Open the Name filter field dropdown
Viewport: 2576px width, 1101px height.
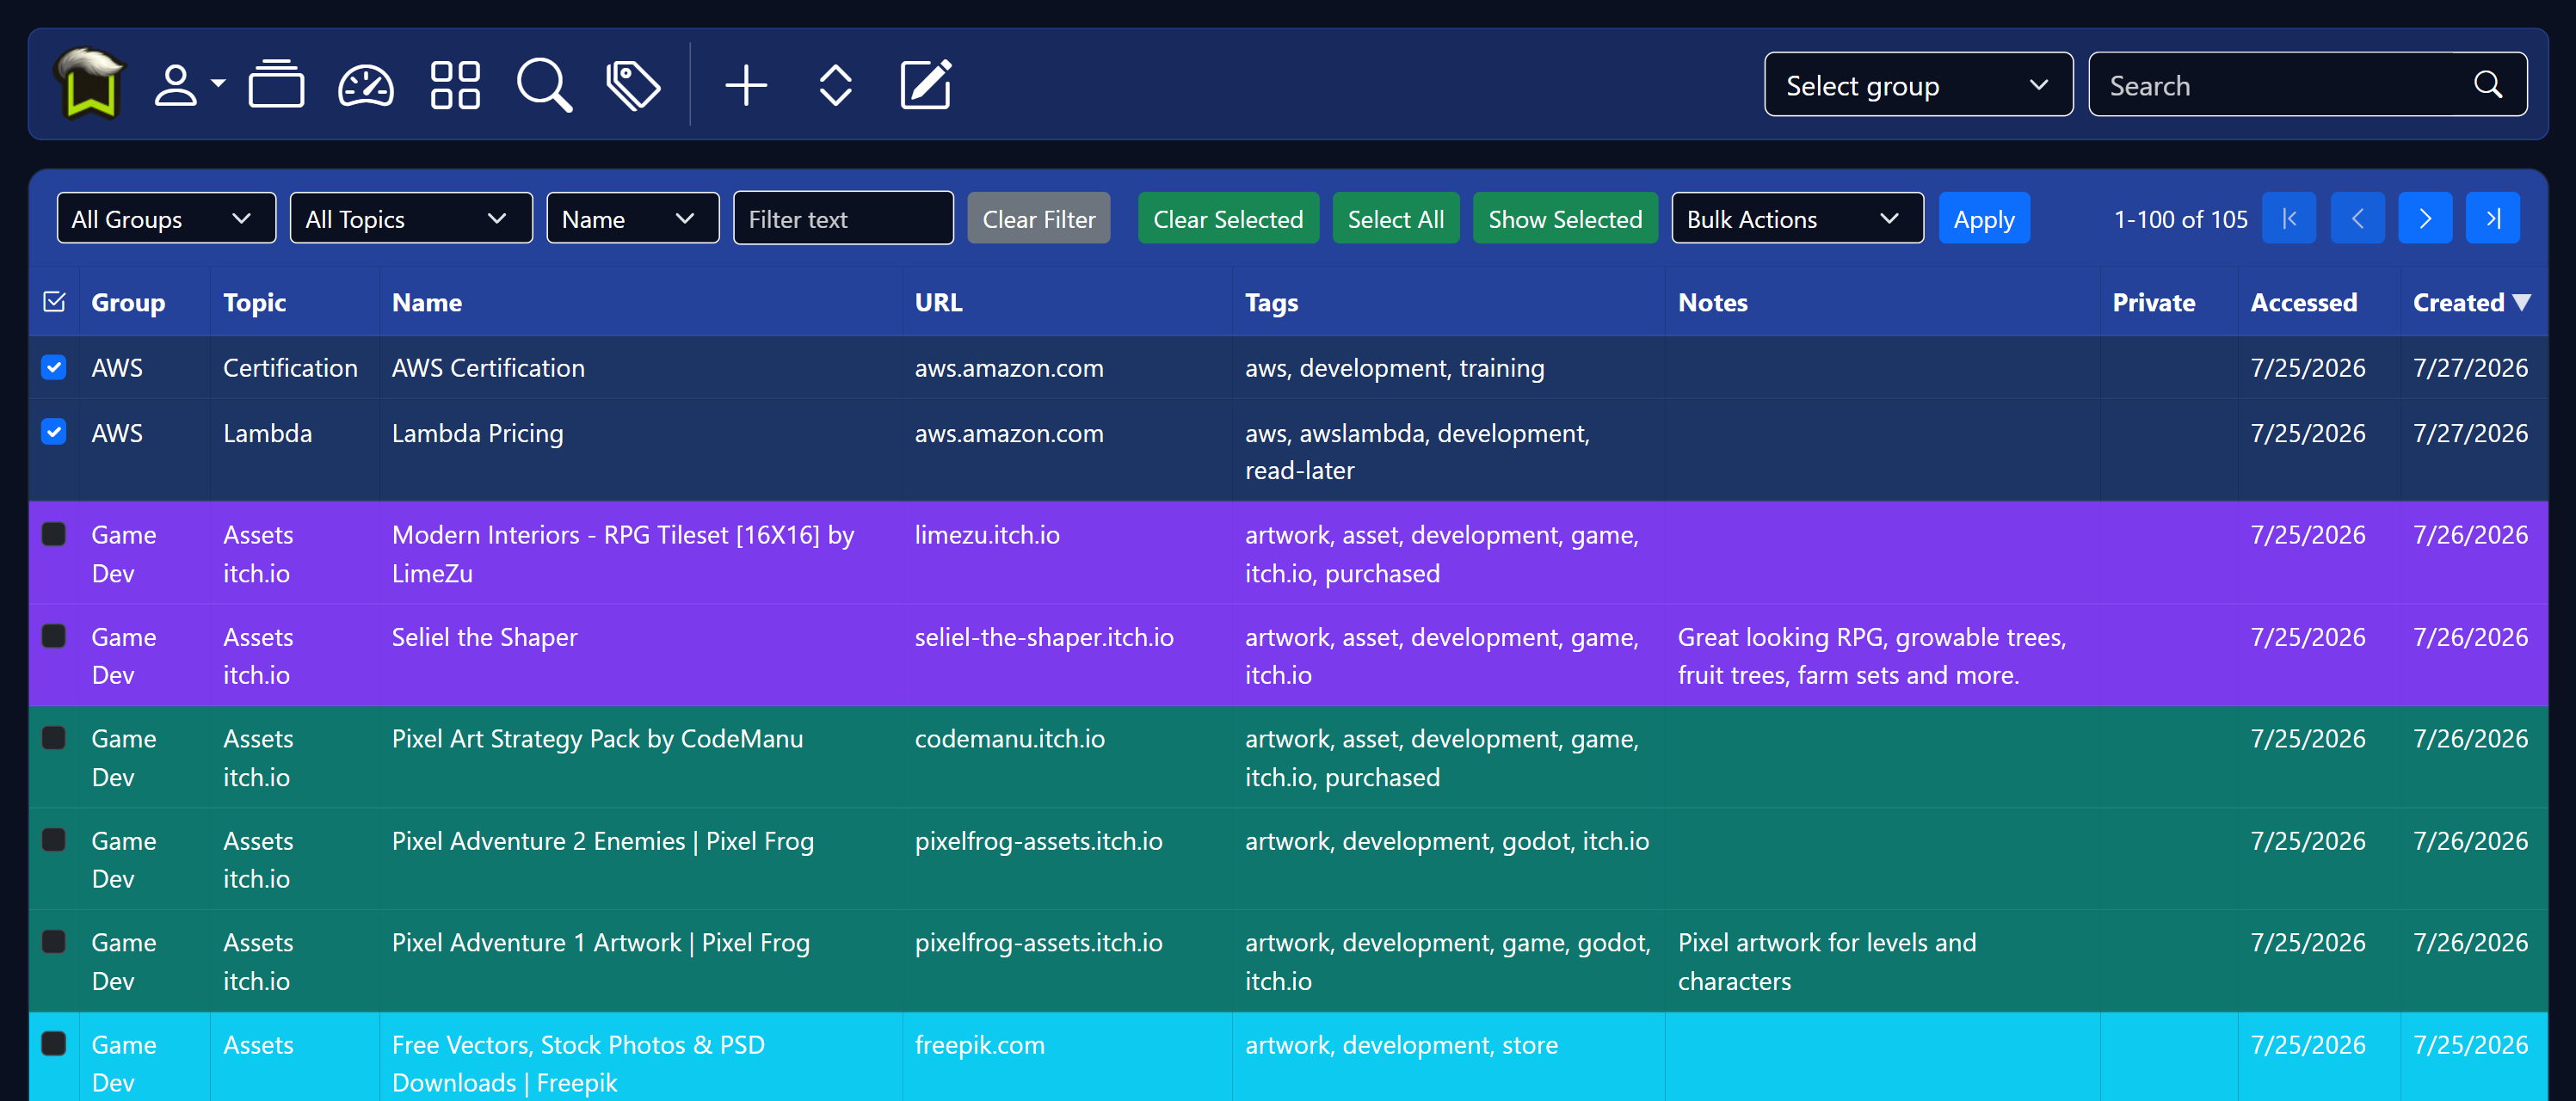point(632,218)
